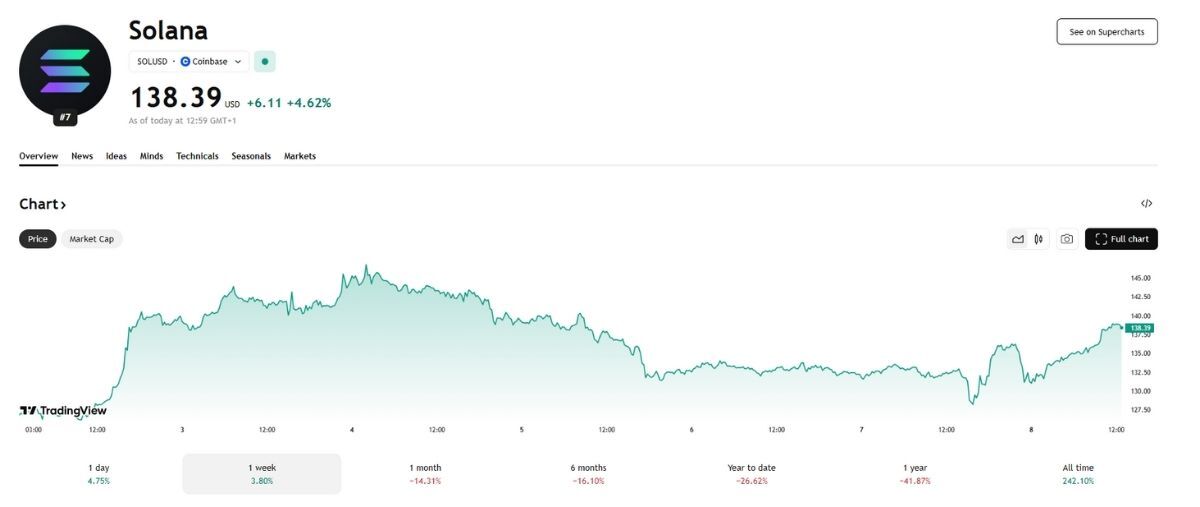This screenshot has height=507, width=1200.
Task: Select the All time range option
Action: [1078, 474]
